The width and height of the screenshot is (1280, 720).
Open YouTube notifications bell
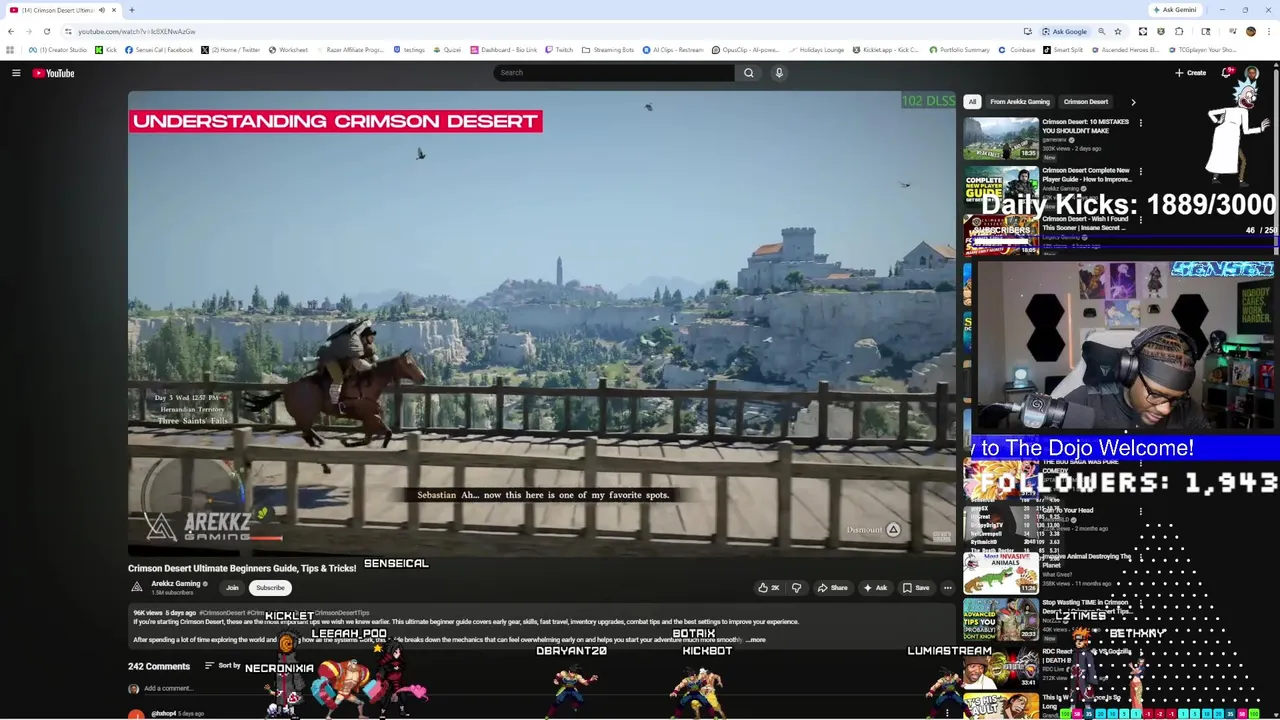pyautogui.click(x=1227, y=73)
